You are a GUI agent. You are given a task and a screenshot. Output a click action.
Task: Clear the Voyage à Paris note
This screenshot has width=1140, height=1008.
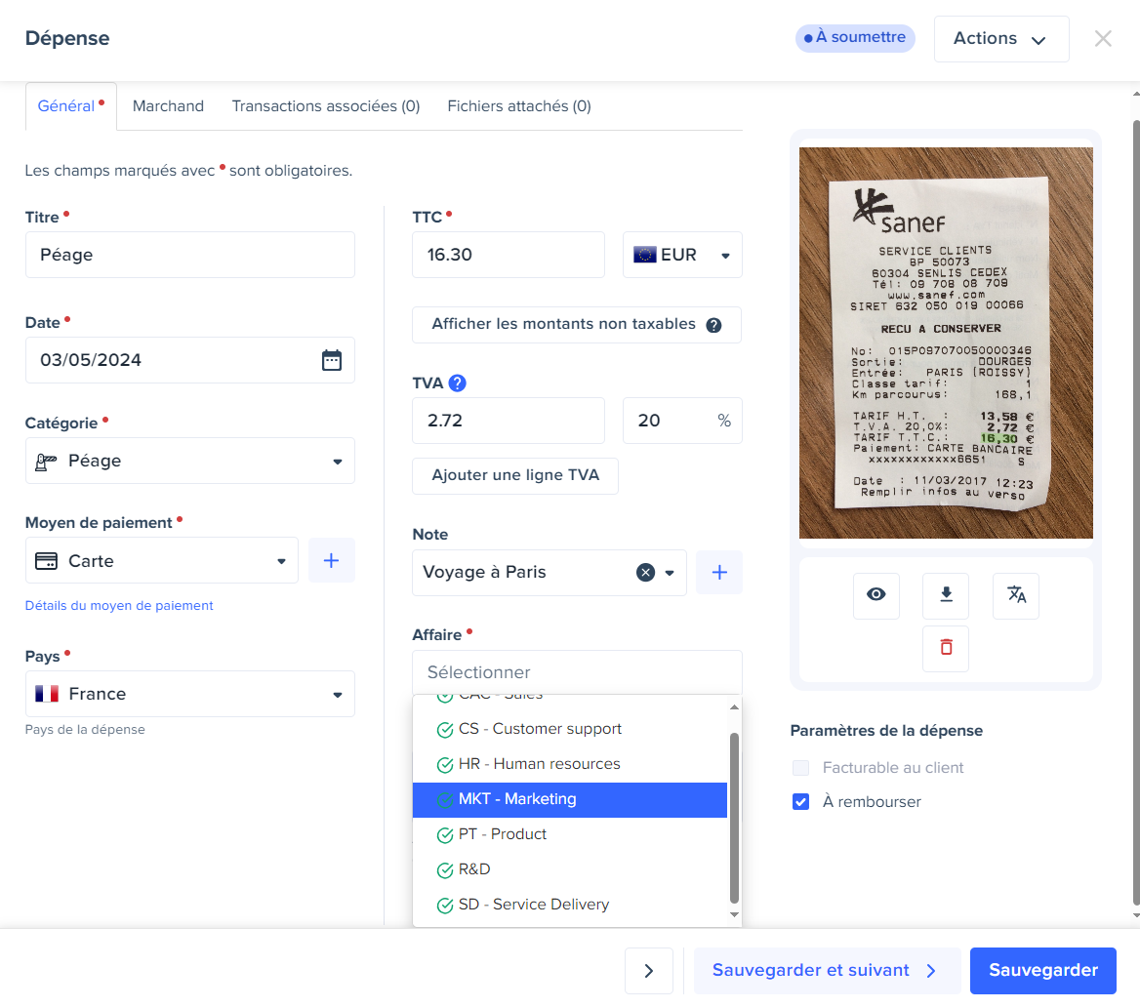[645, 573]
